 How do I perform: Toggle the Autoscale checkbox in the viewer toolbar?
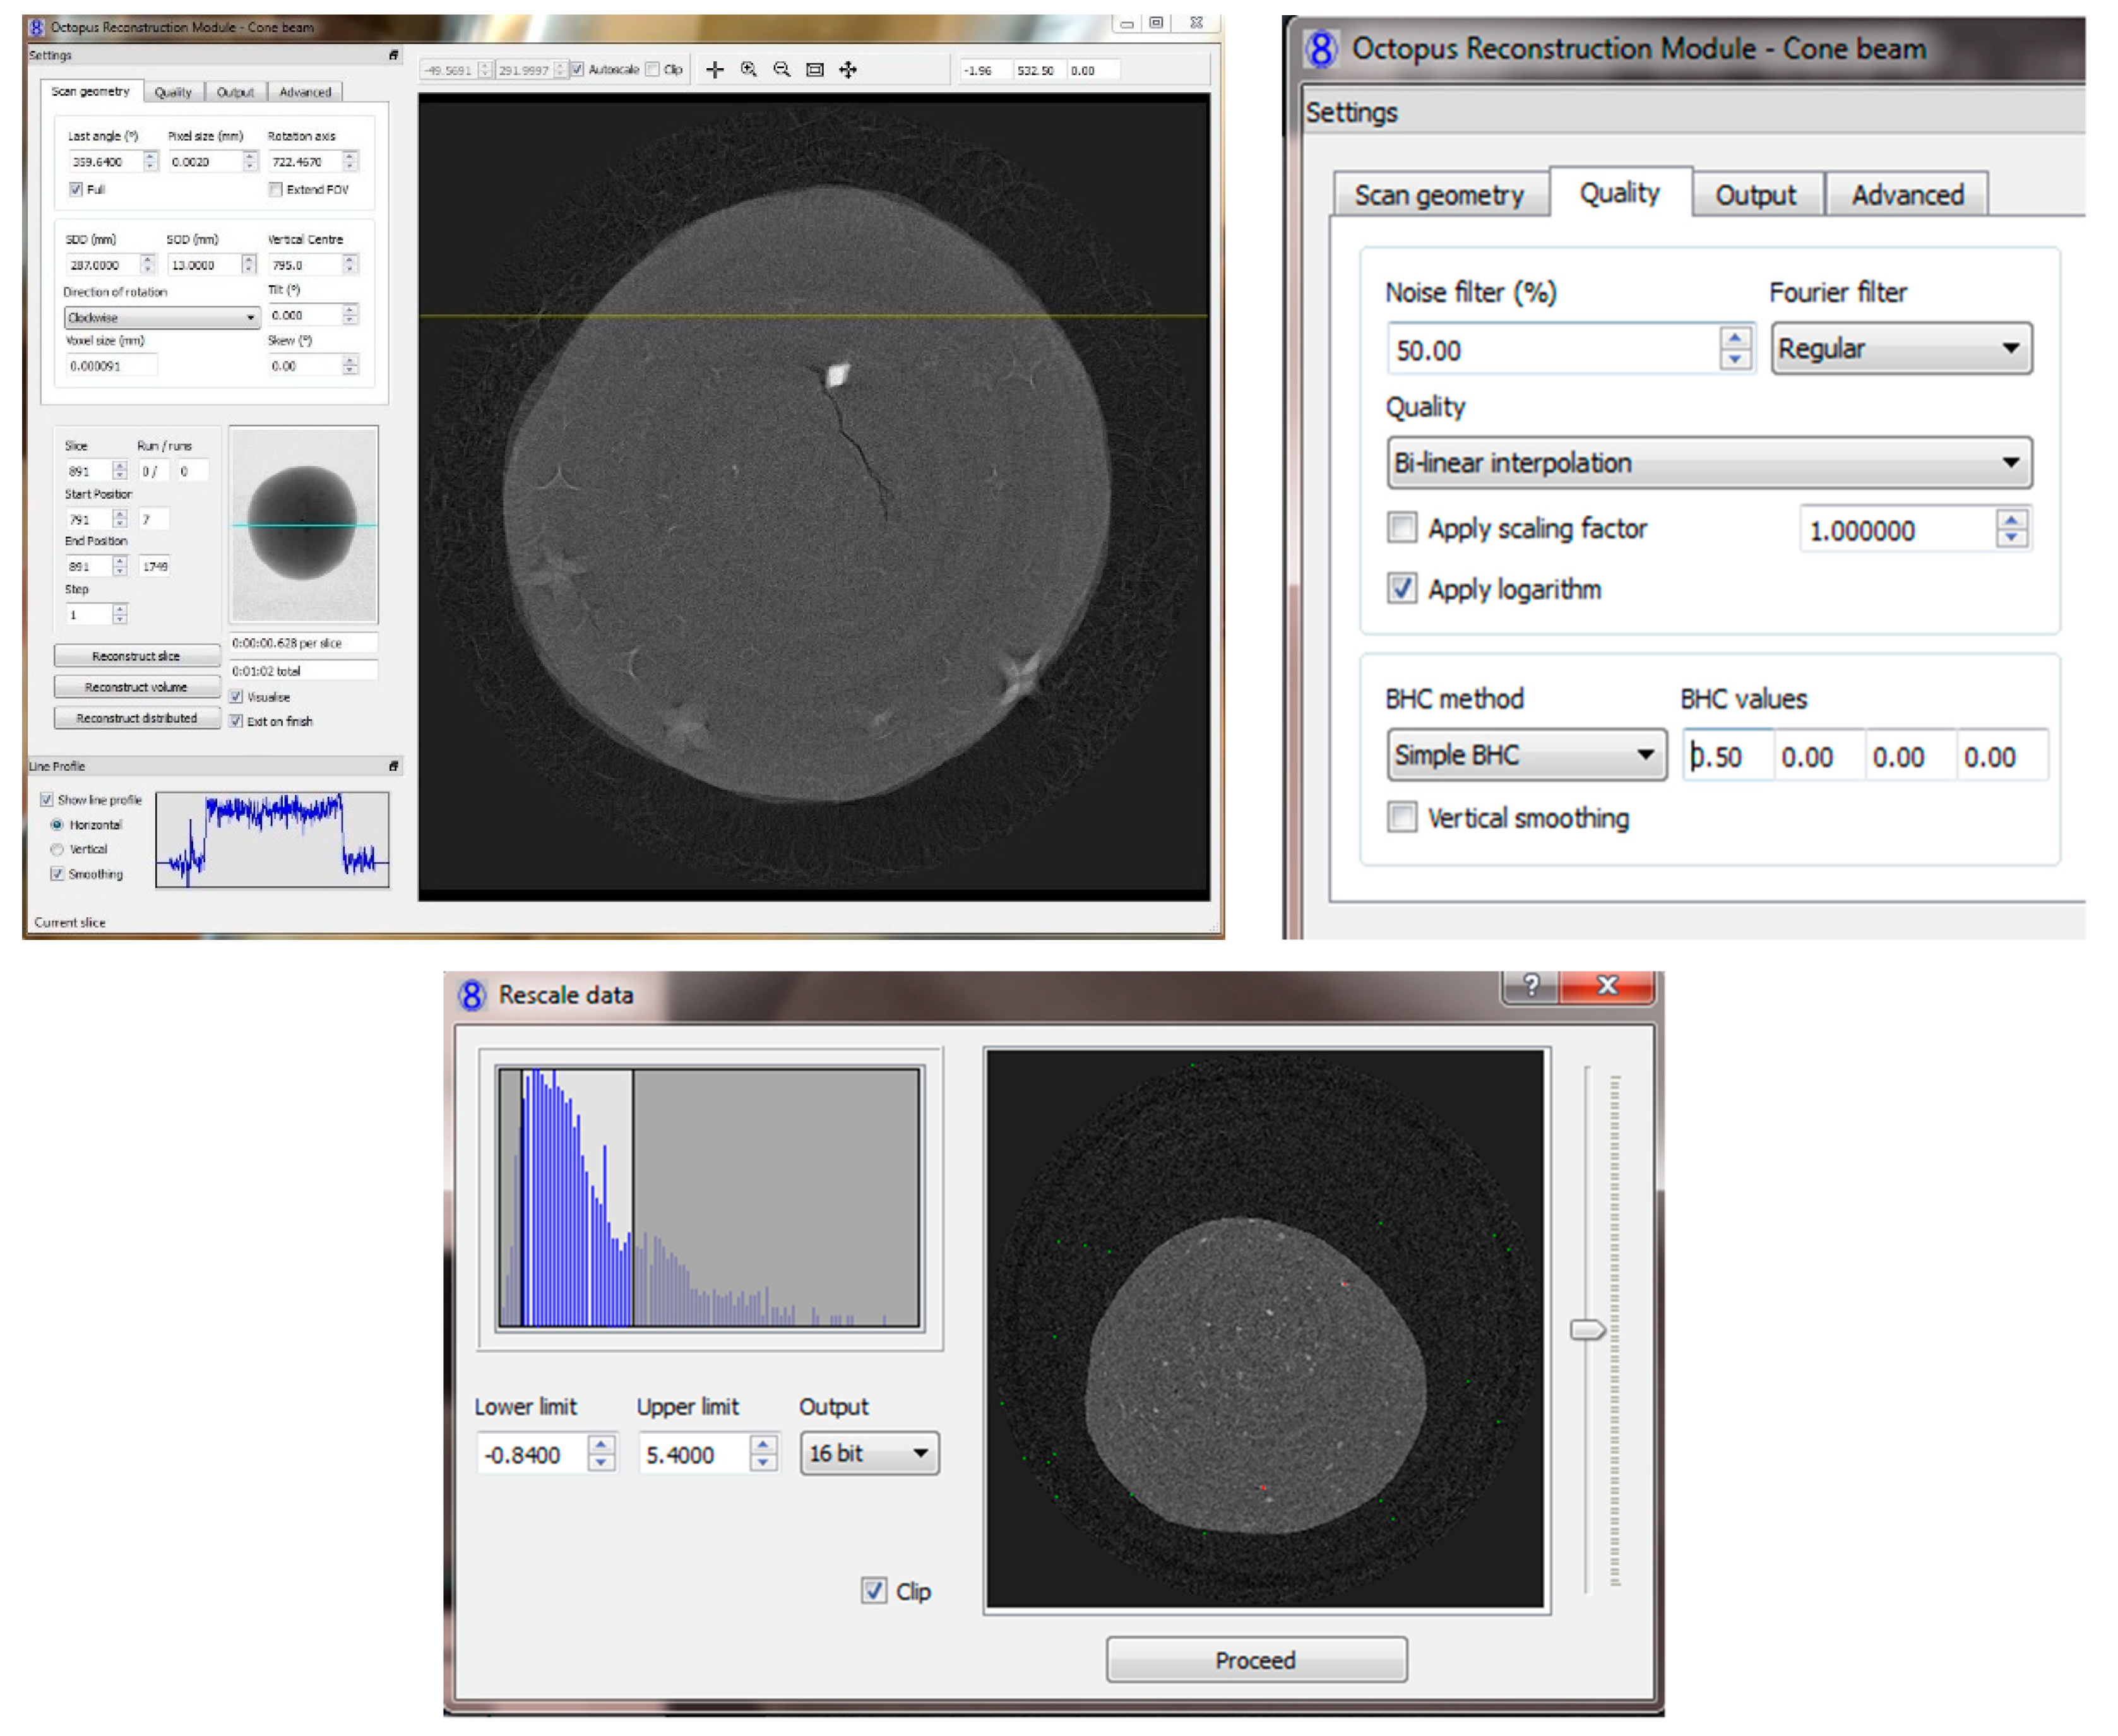point(577,69)
